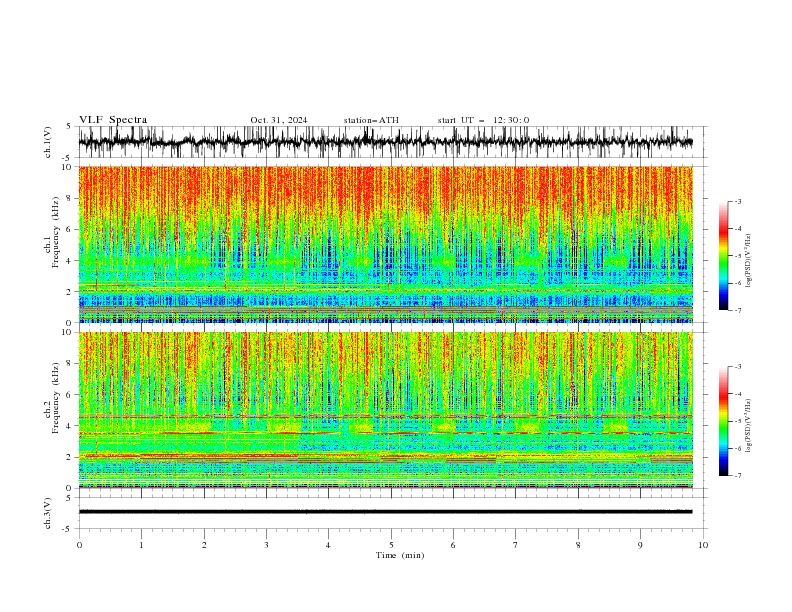Click the ch.2 spectrogram color scale bar
This screenshot has height=612, width=792.
click(x=724, y=421)
